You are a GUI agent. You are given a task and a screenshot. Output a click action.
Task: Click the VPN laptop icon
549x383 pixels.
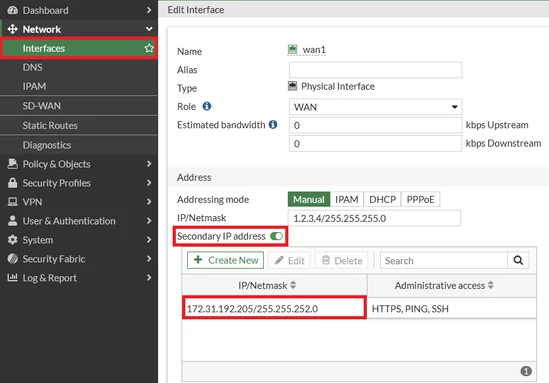tap(13, 202)
